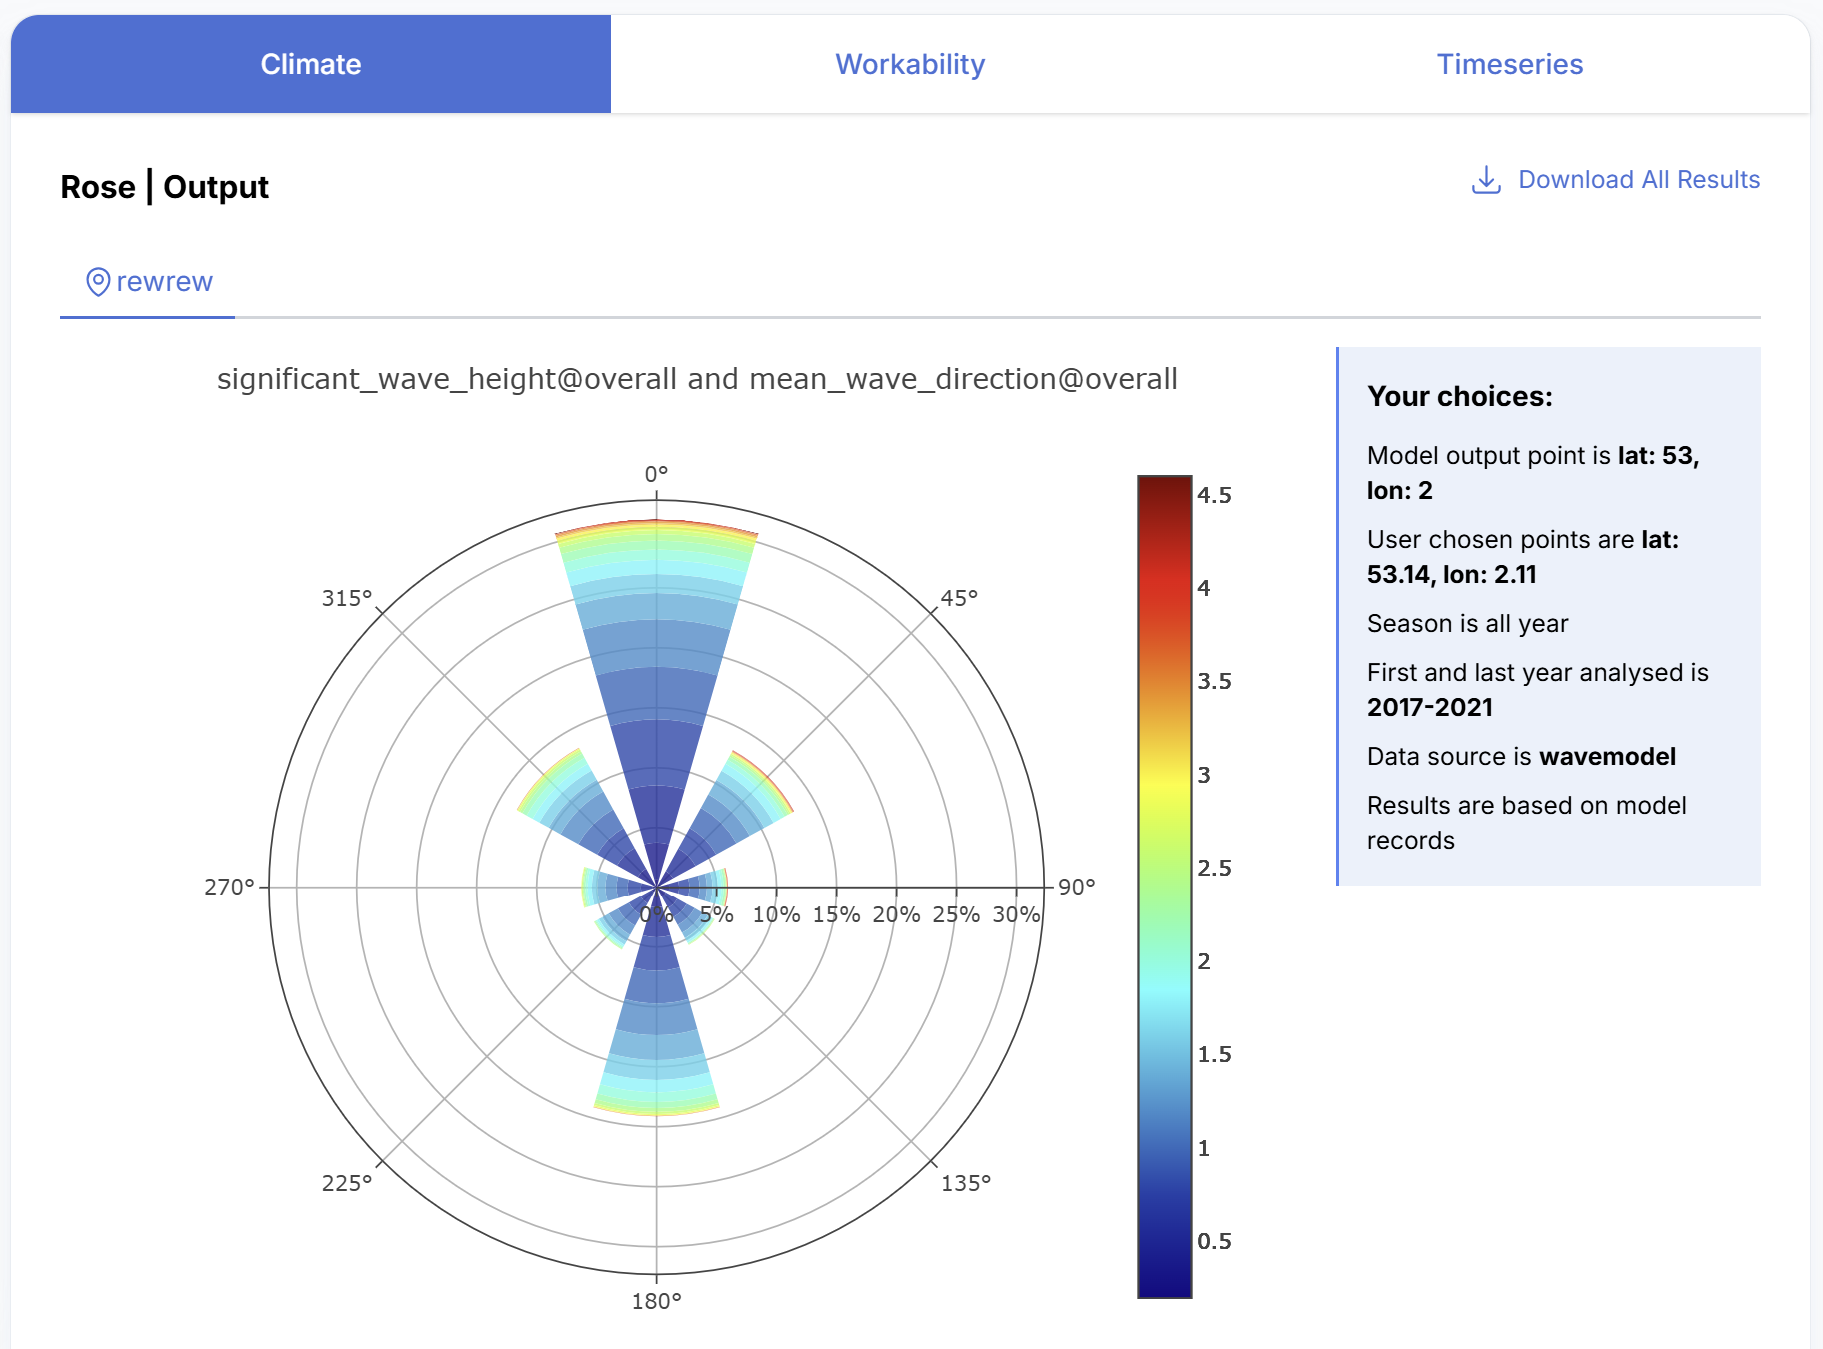Click the location pin icon beside rewrew

(x=98, y=282)
